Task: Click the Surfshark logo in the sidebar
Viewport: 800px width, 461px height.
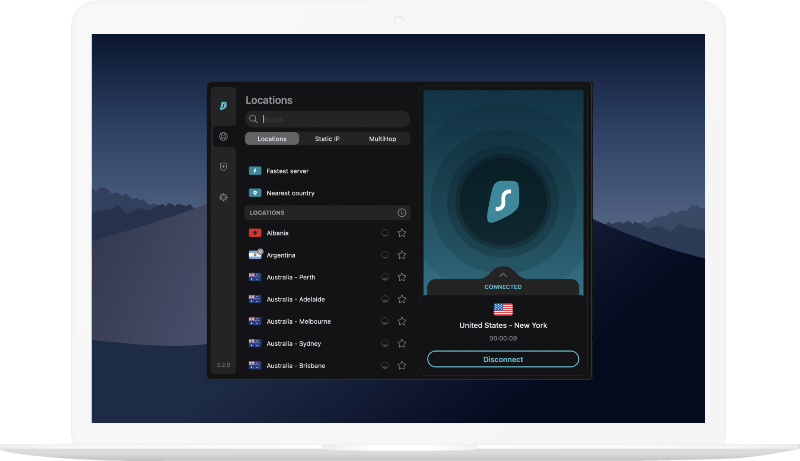Action: click(x=223, y=106)
